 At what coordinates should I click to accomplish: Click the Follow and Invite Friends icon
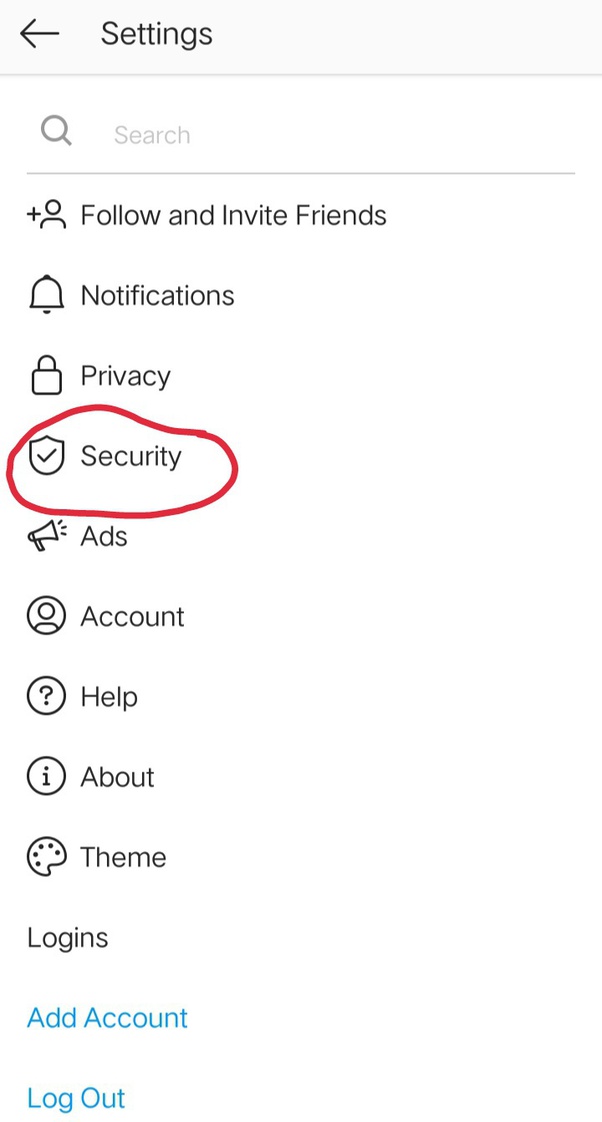pyautogui.click(x=45, y=214)
